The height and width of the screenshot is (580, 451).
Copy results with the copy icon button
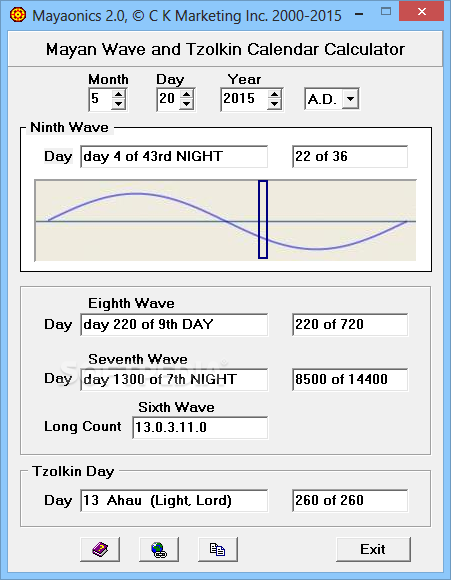pyautogui.click(x=218, y=549)
